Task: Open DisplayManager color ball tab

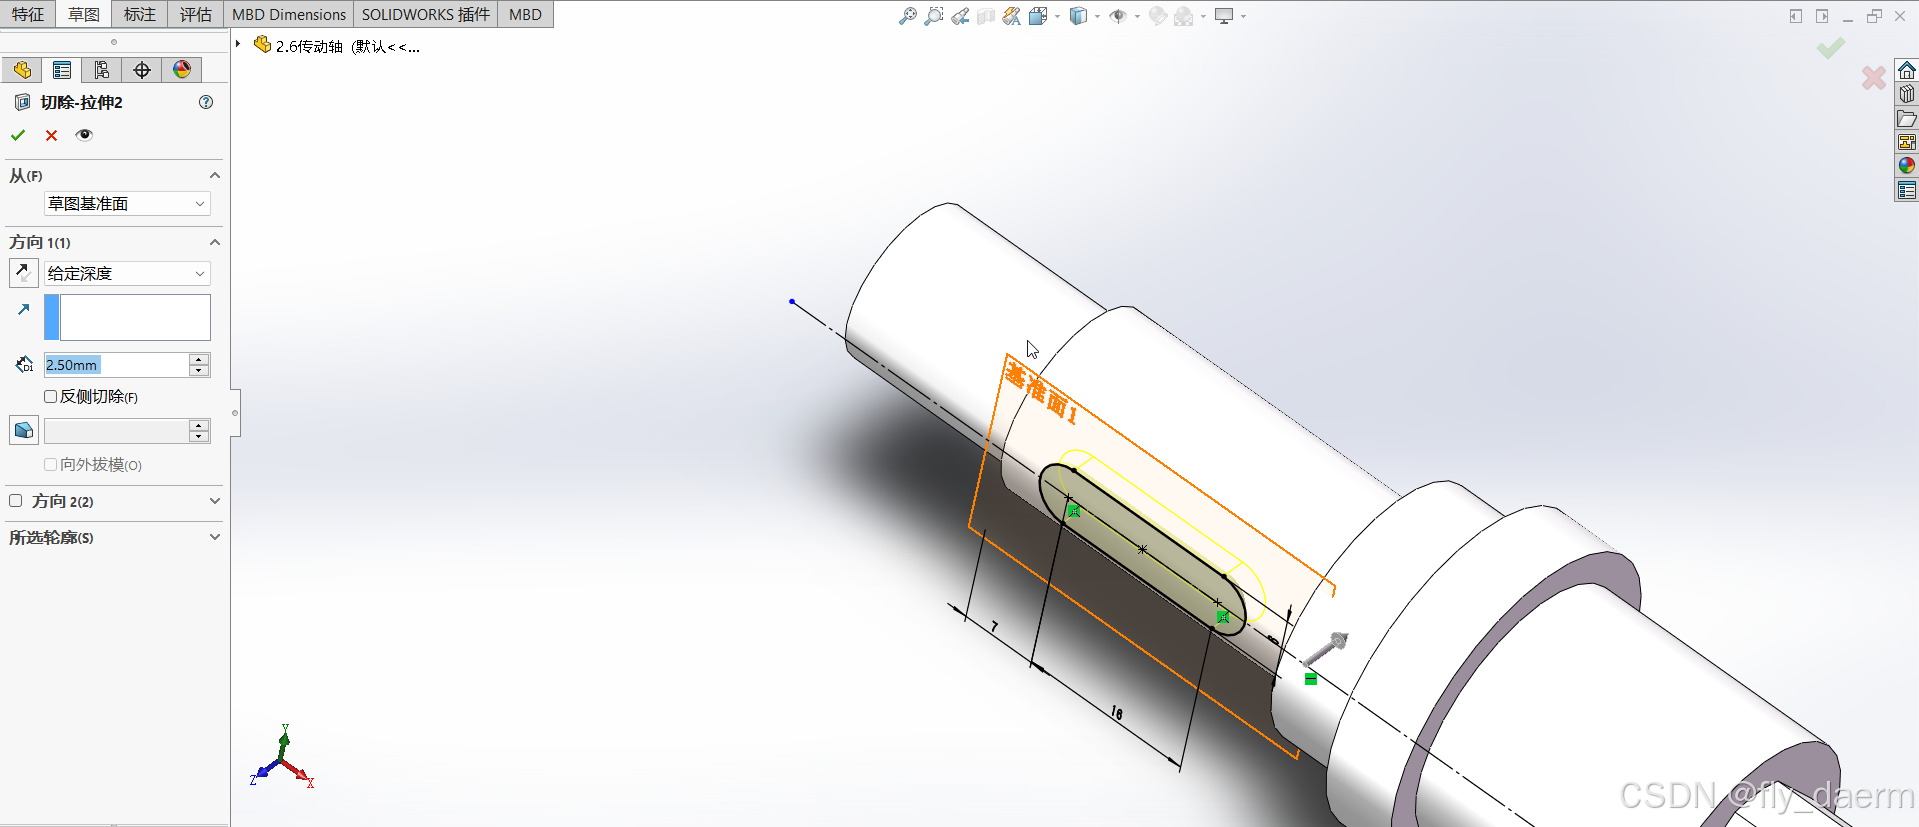Action: 182,70
